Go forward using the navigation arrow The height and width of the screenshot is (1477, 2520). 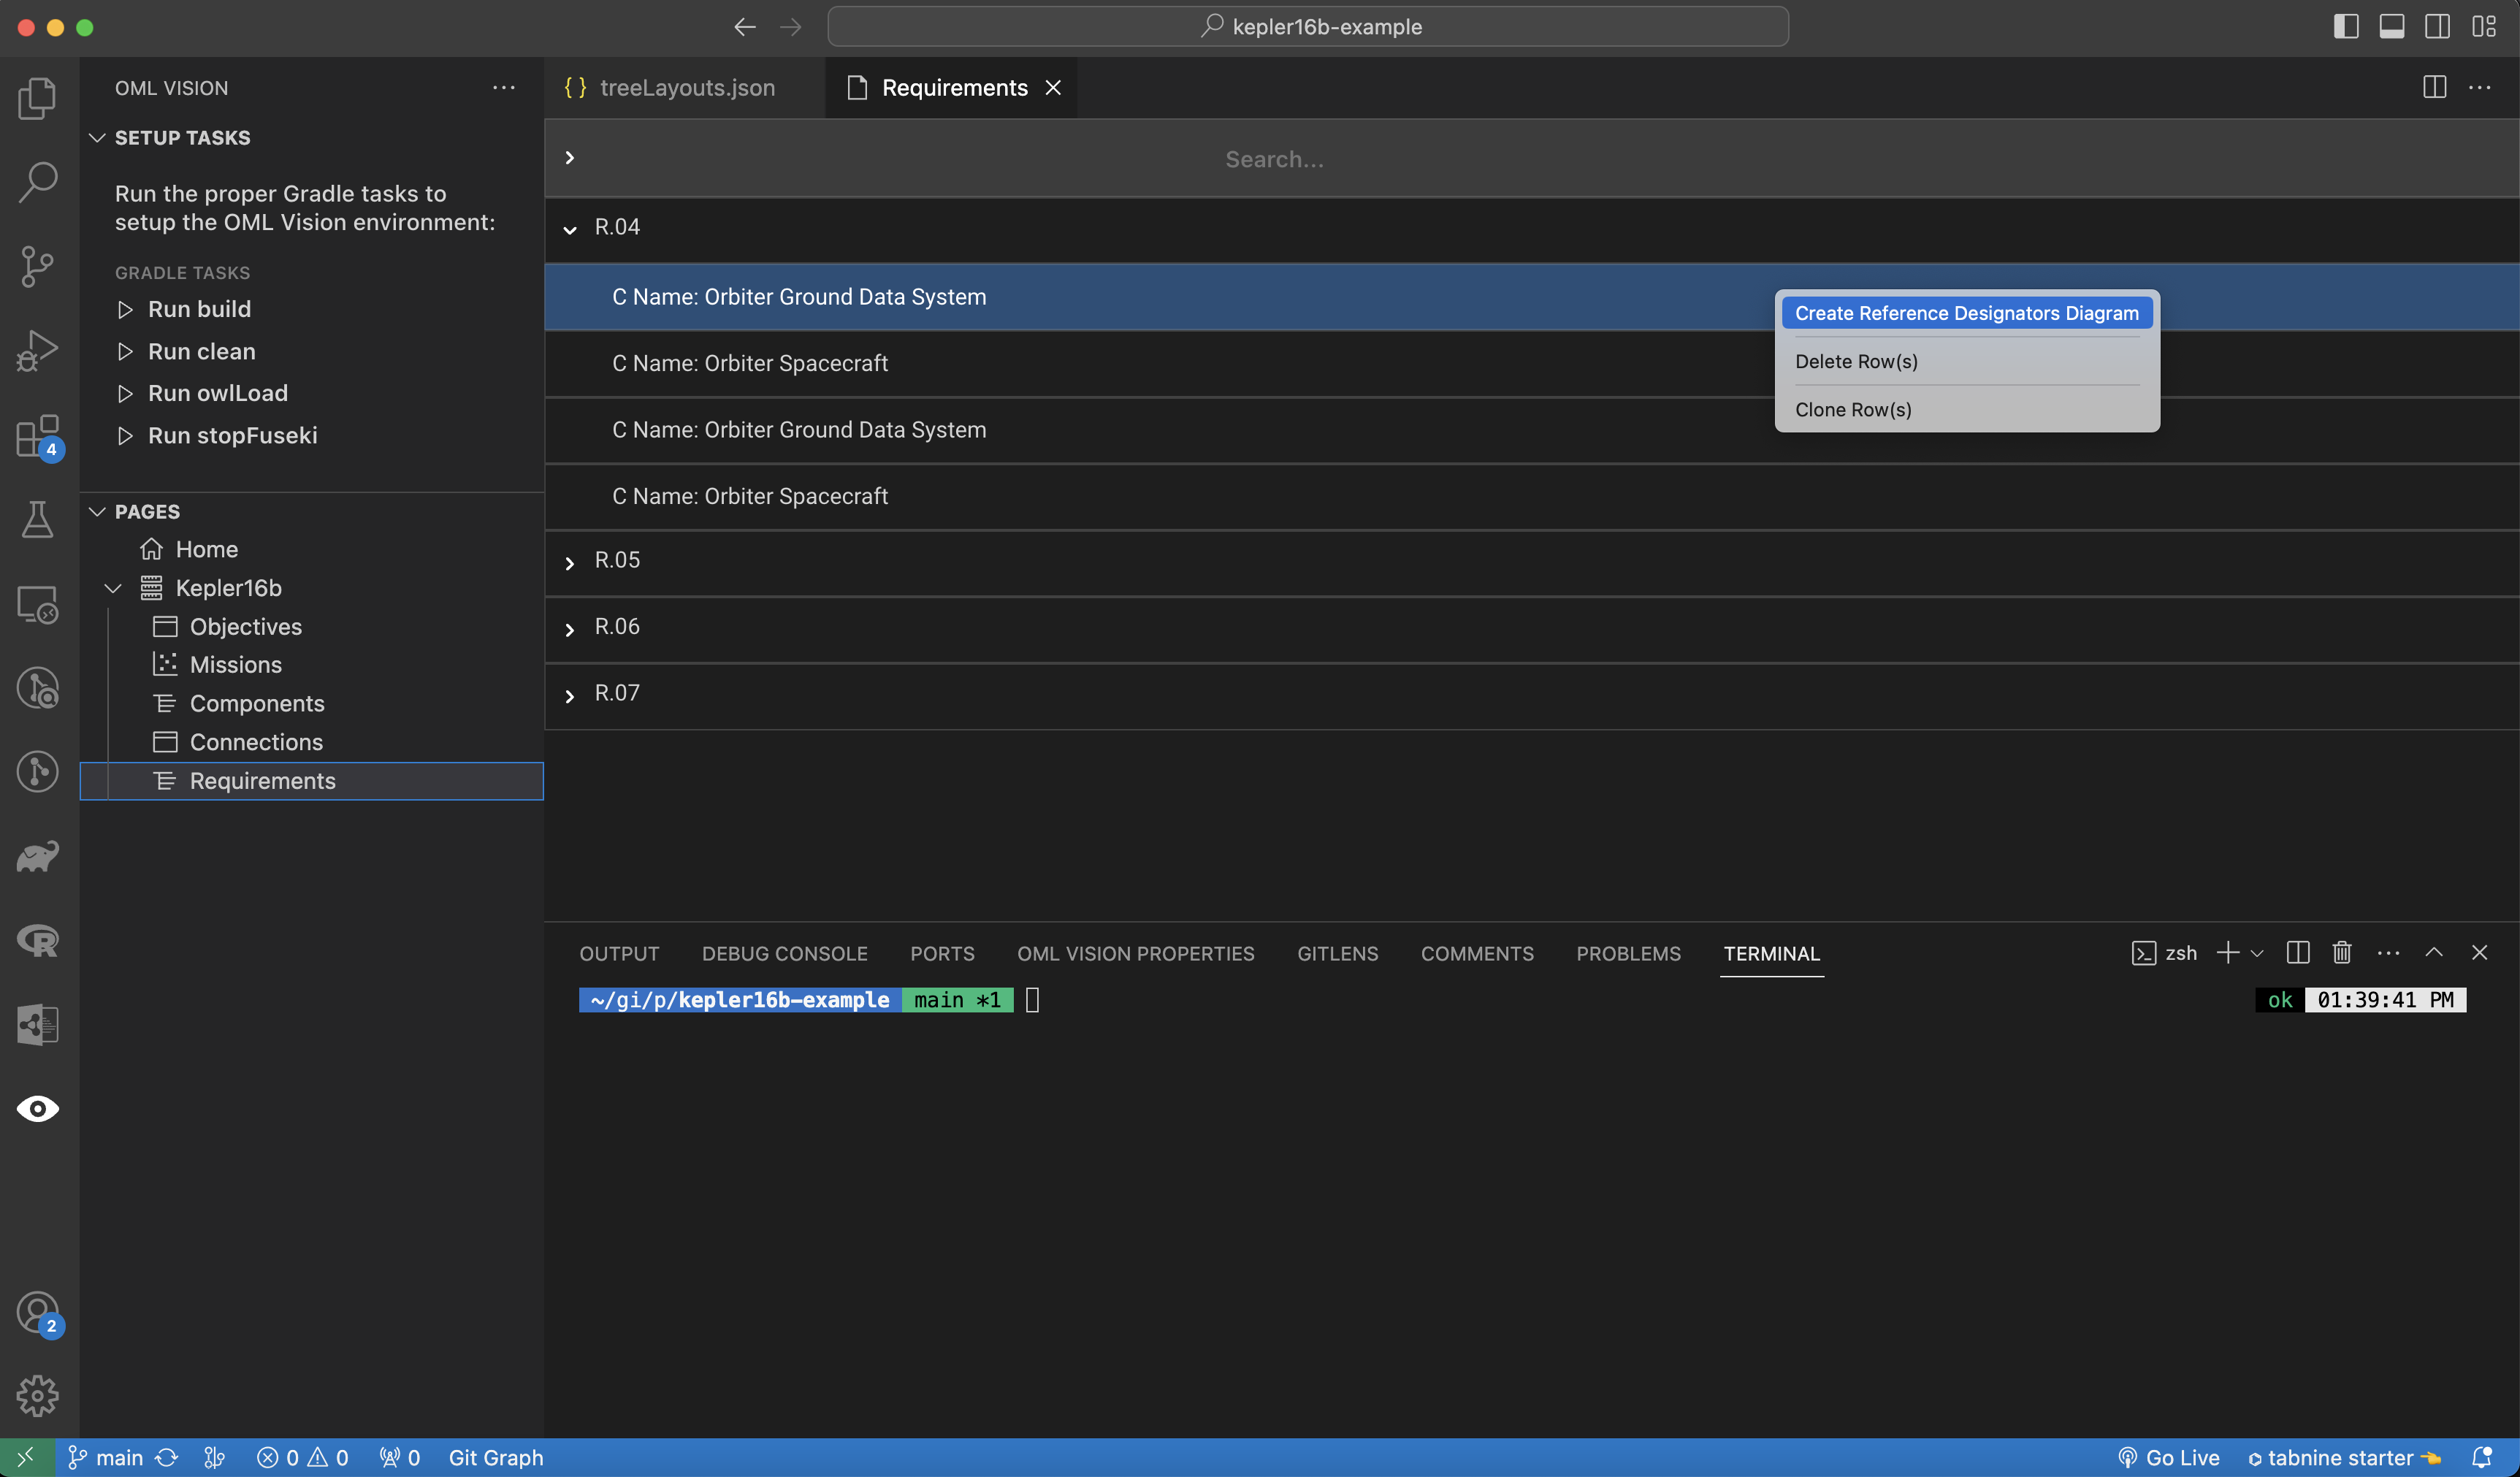790,27
